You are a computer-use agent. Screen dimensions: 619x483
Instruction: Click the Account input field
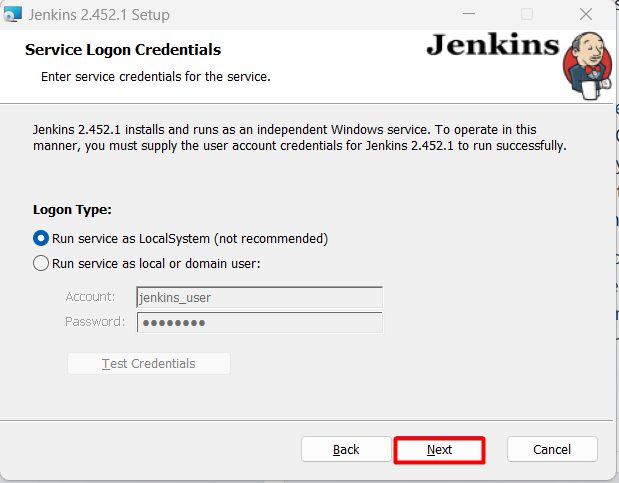pyautogui.click(x=259, y=297)
